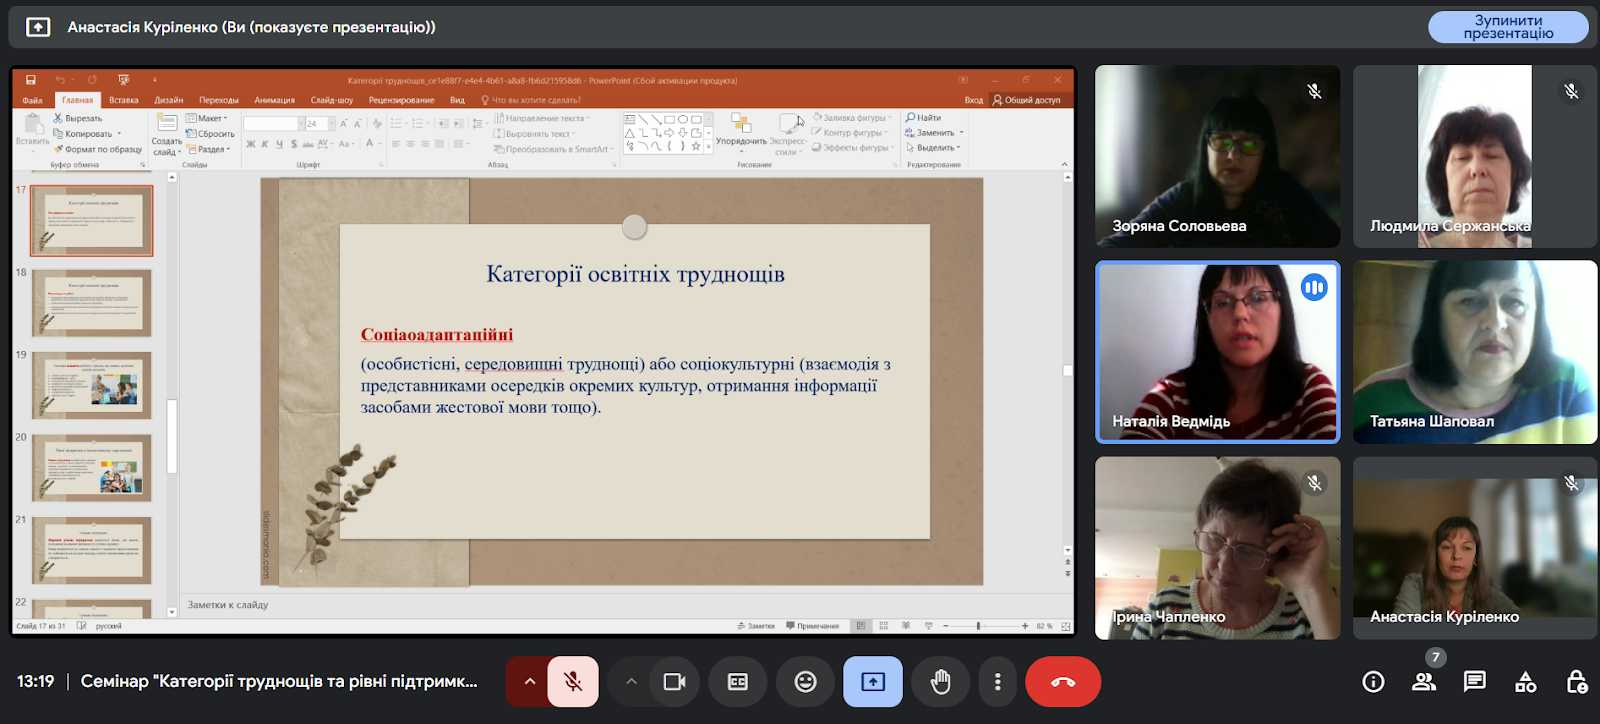The width and height of the screenshot is (1600, 724).
Task: Expand video settings chevron beside camera
Action: (x=631, y=682)
